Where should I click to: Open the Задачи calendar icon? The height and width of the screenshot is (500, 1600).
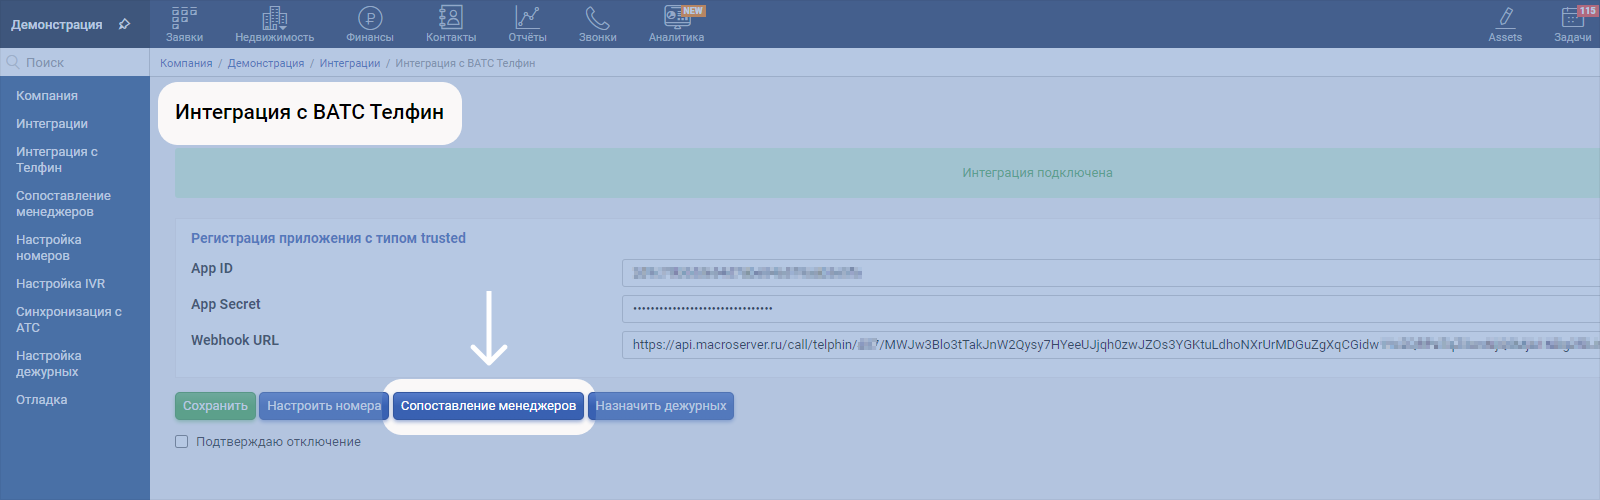(1572, 18)
